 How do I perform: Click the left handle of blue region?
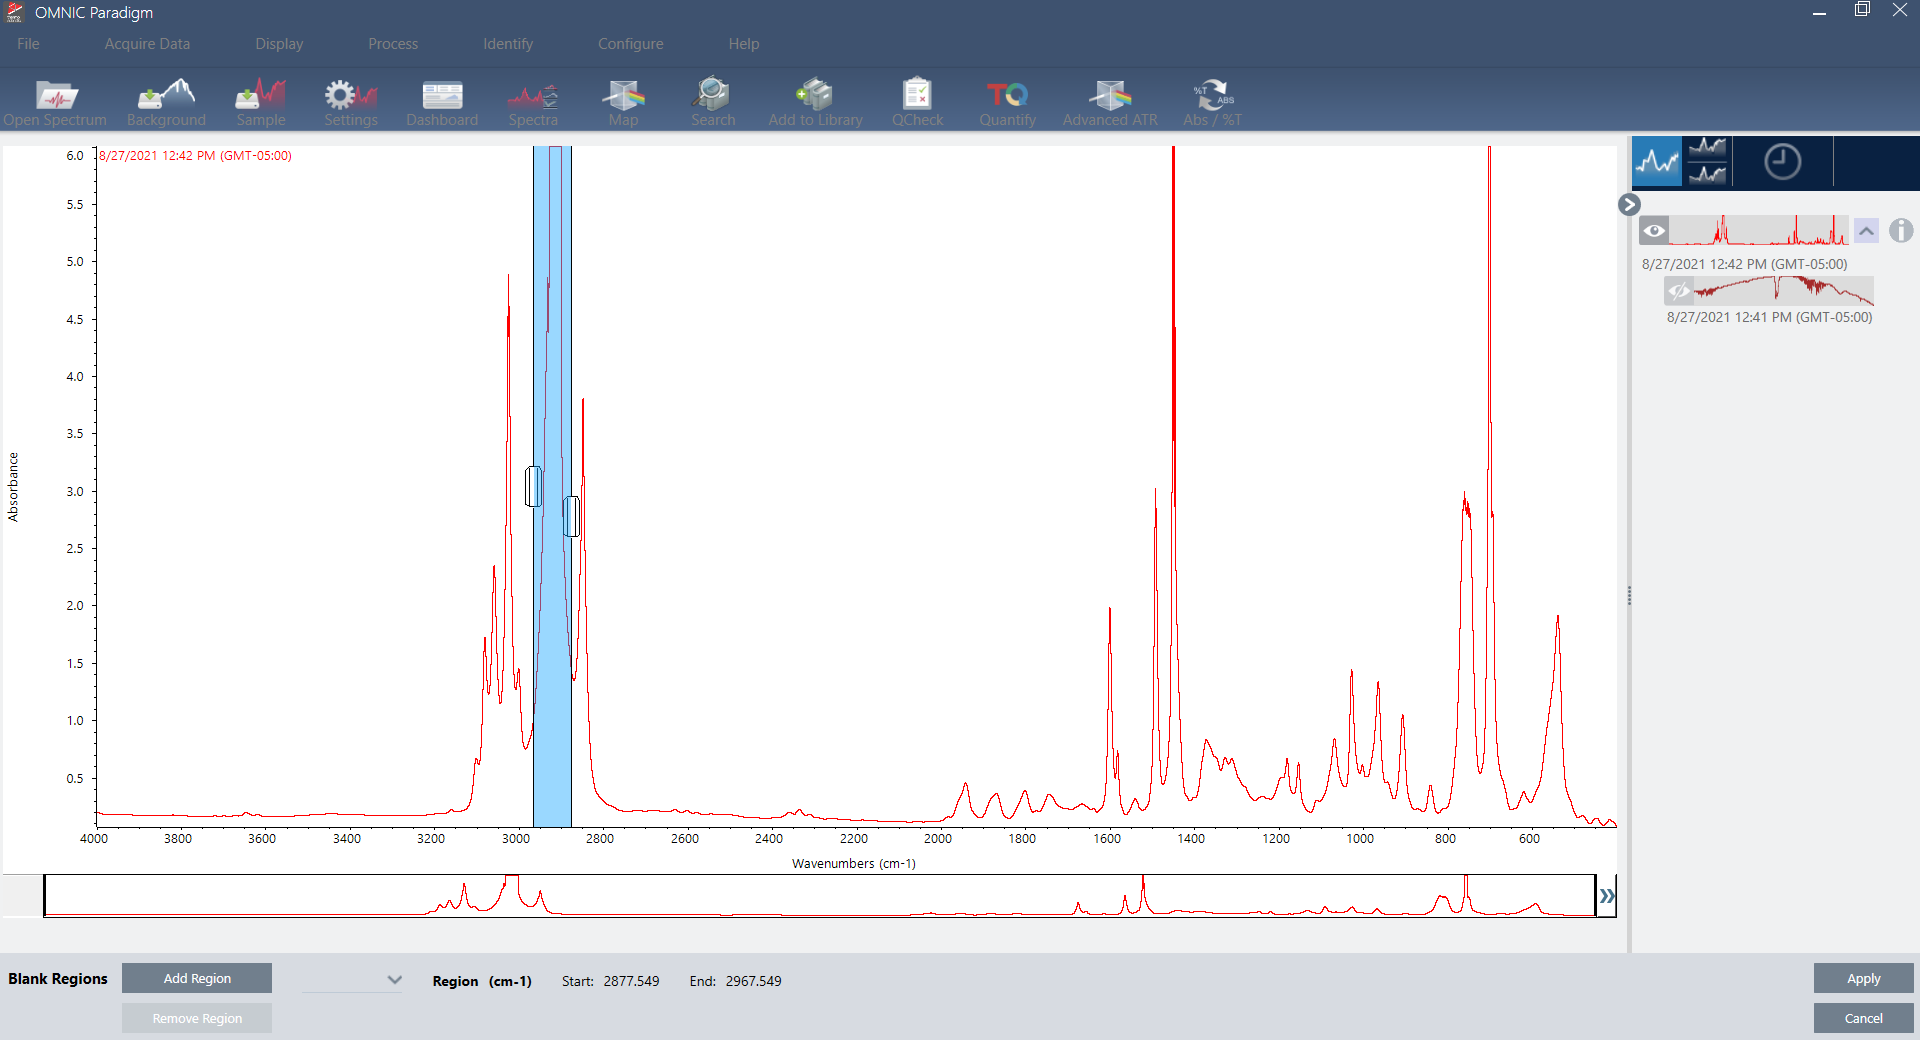click(x=533, y=486)
